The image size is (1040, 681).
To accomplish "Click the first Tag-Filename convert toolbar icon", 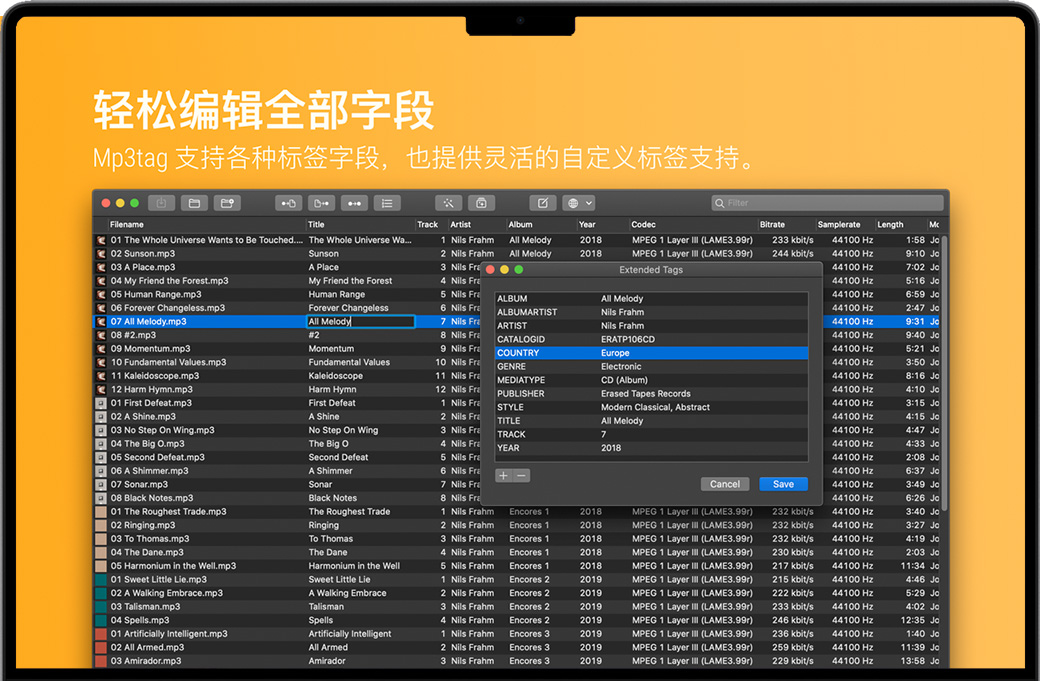I will [x=289, y=203].
